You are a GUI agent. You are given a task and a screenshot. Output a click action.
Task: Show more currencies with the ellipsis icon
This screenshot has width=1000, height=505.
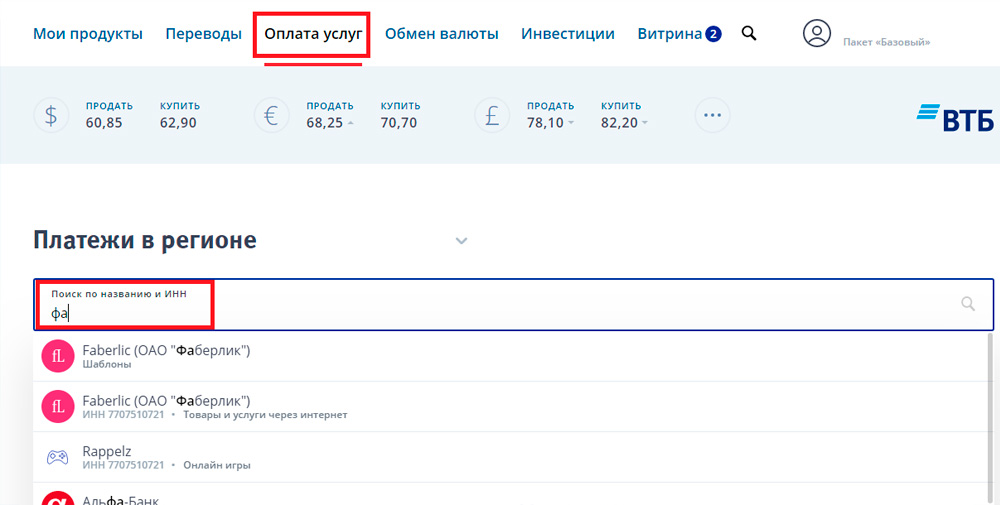coord(712,115)
